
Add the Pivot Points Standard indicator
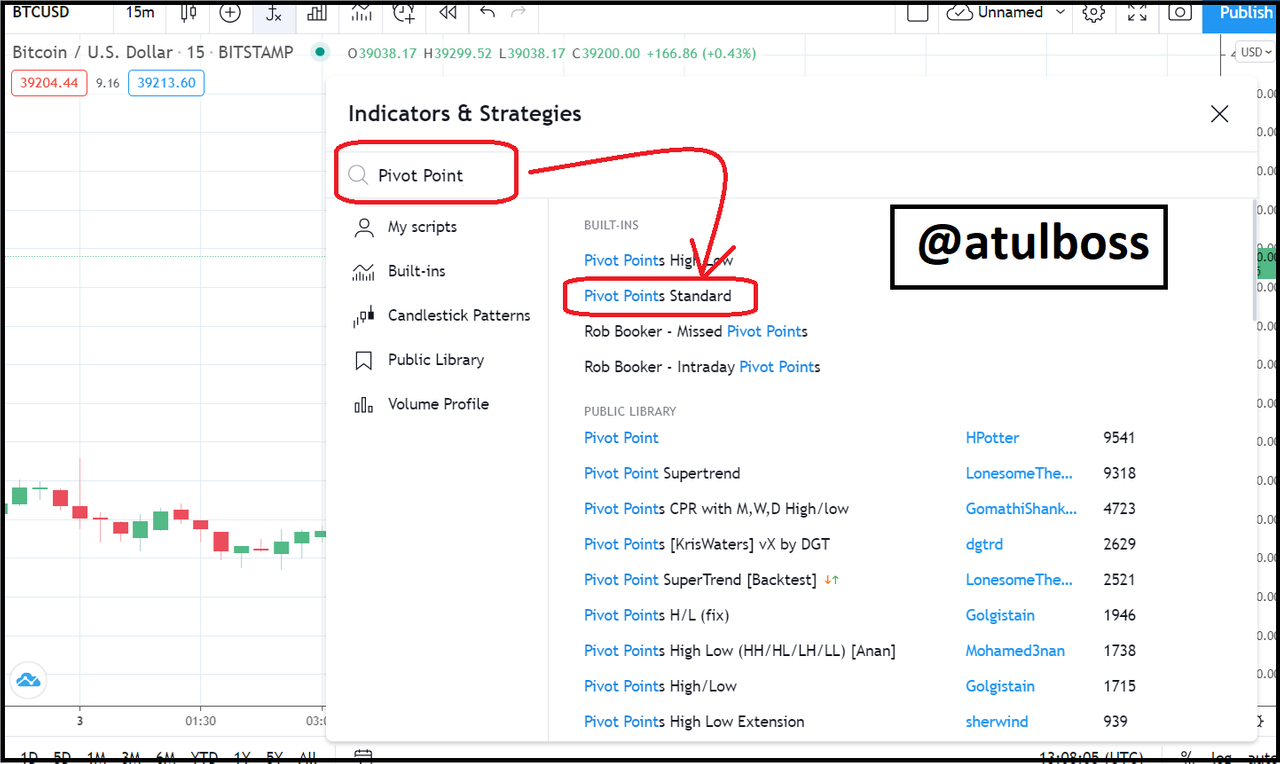658,296
